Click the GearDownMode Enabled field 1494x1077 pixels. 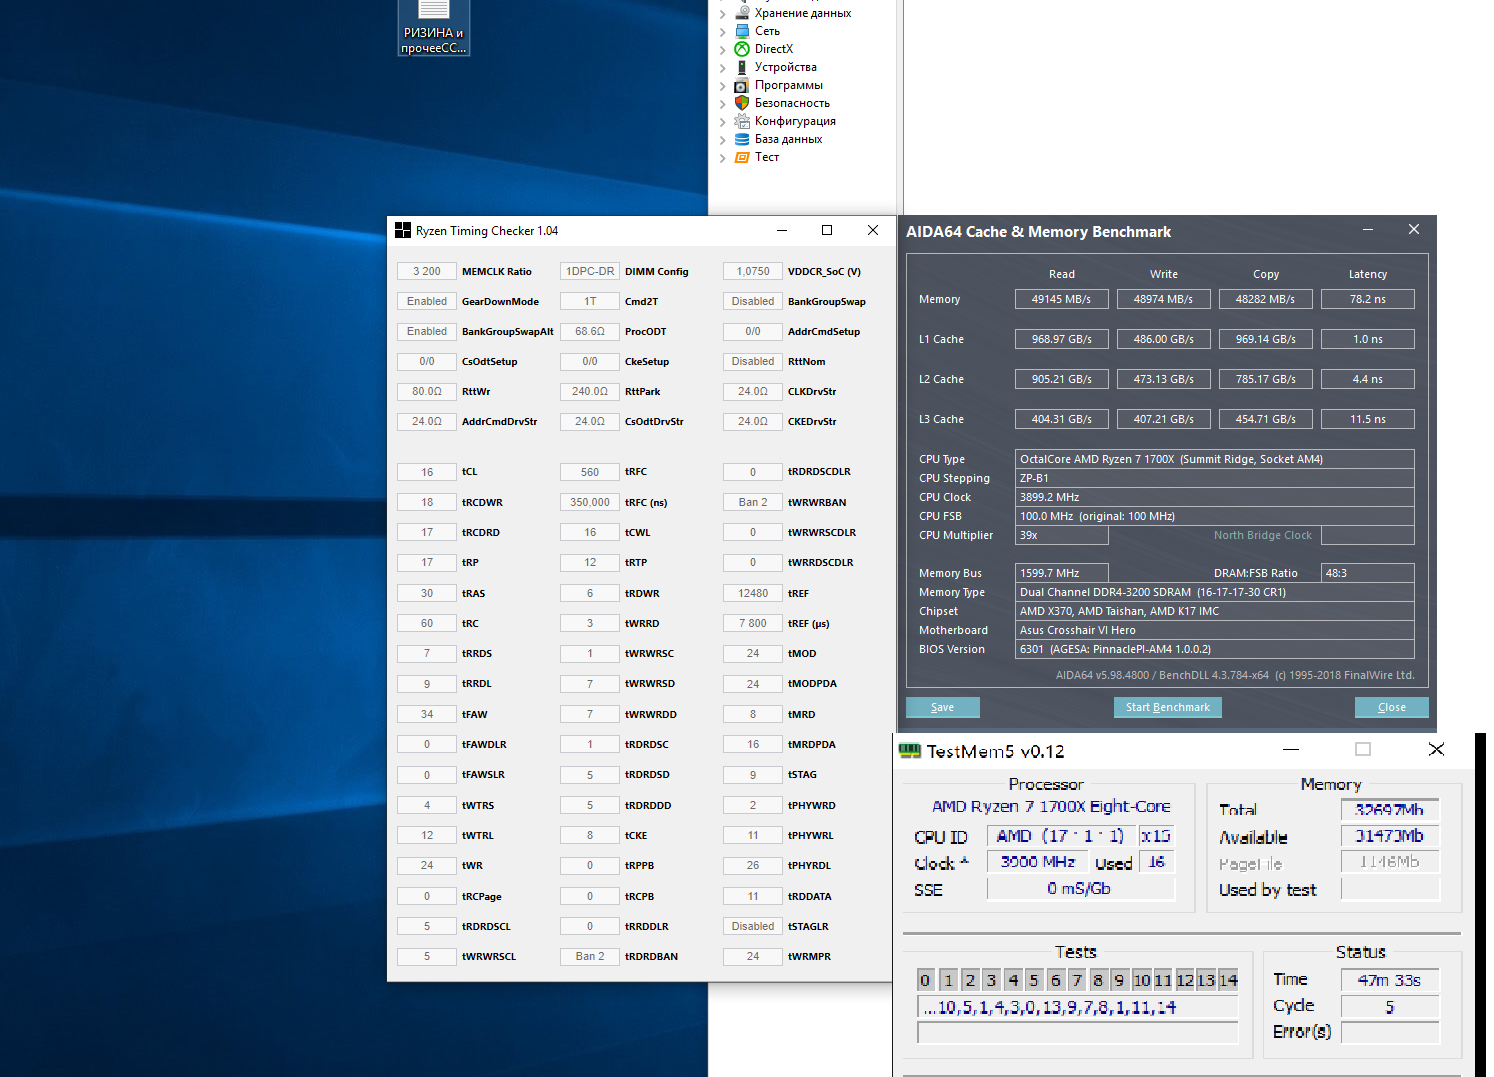click(x=427, y=301)
